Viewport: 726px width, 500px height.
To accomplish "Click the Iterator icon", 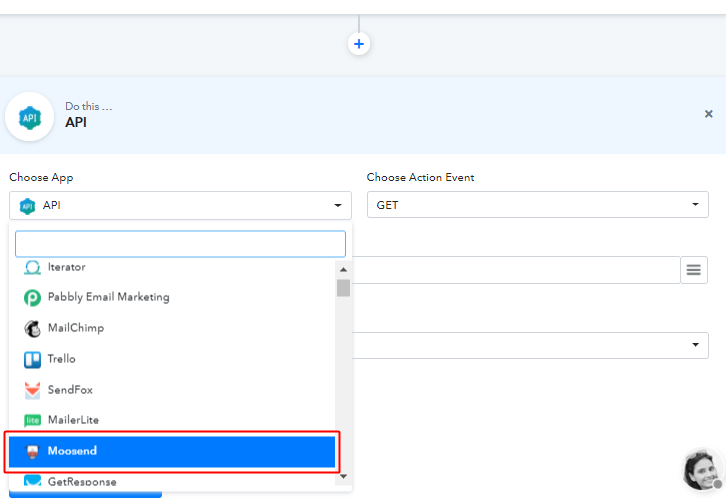I will click(32, 267).
